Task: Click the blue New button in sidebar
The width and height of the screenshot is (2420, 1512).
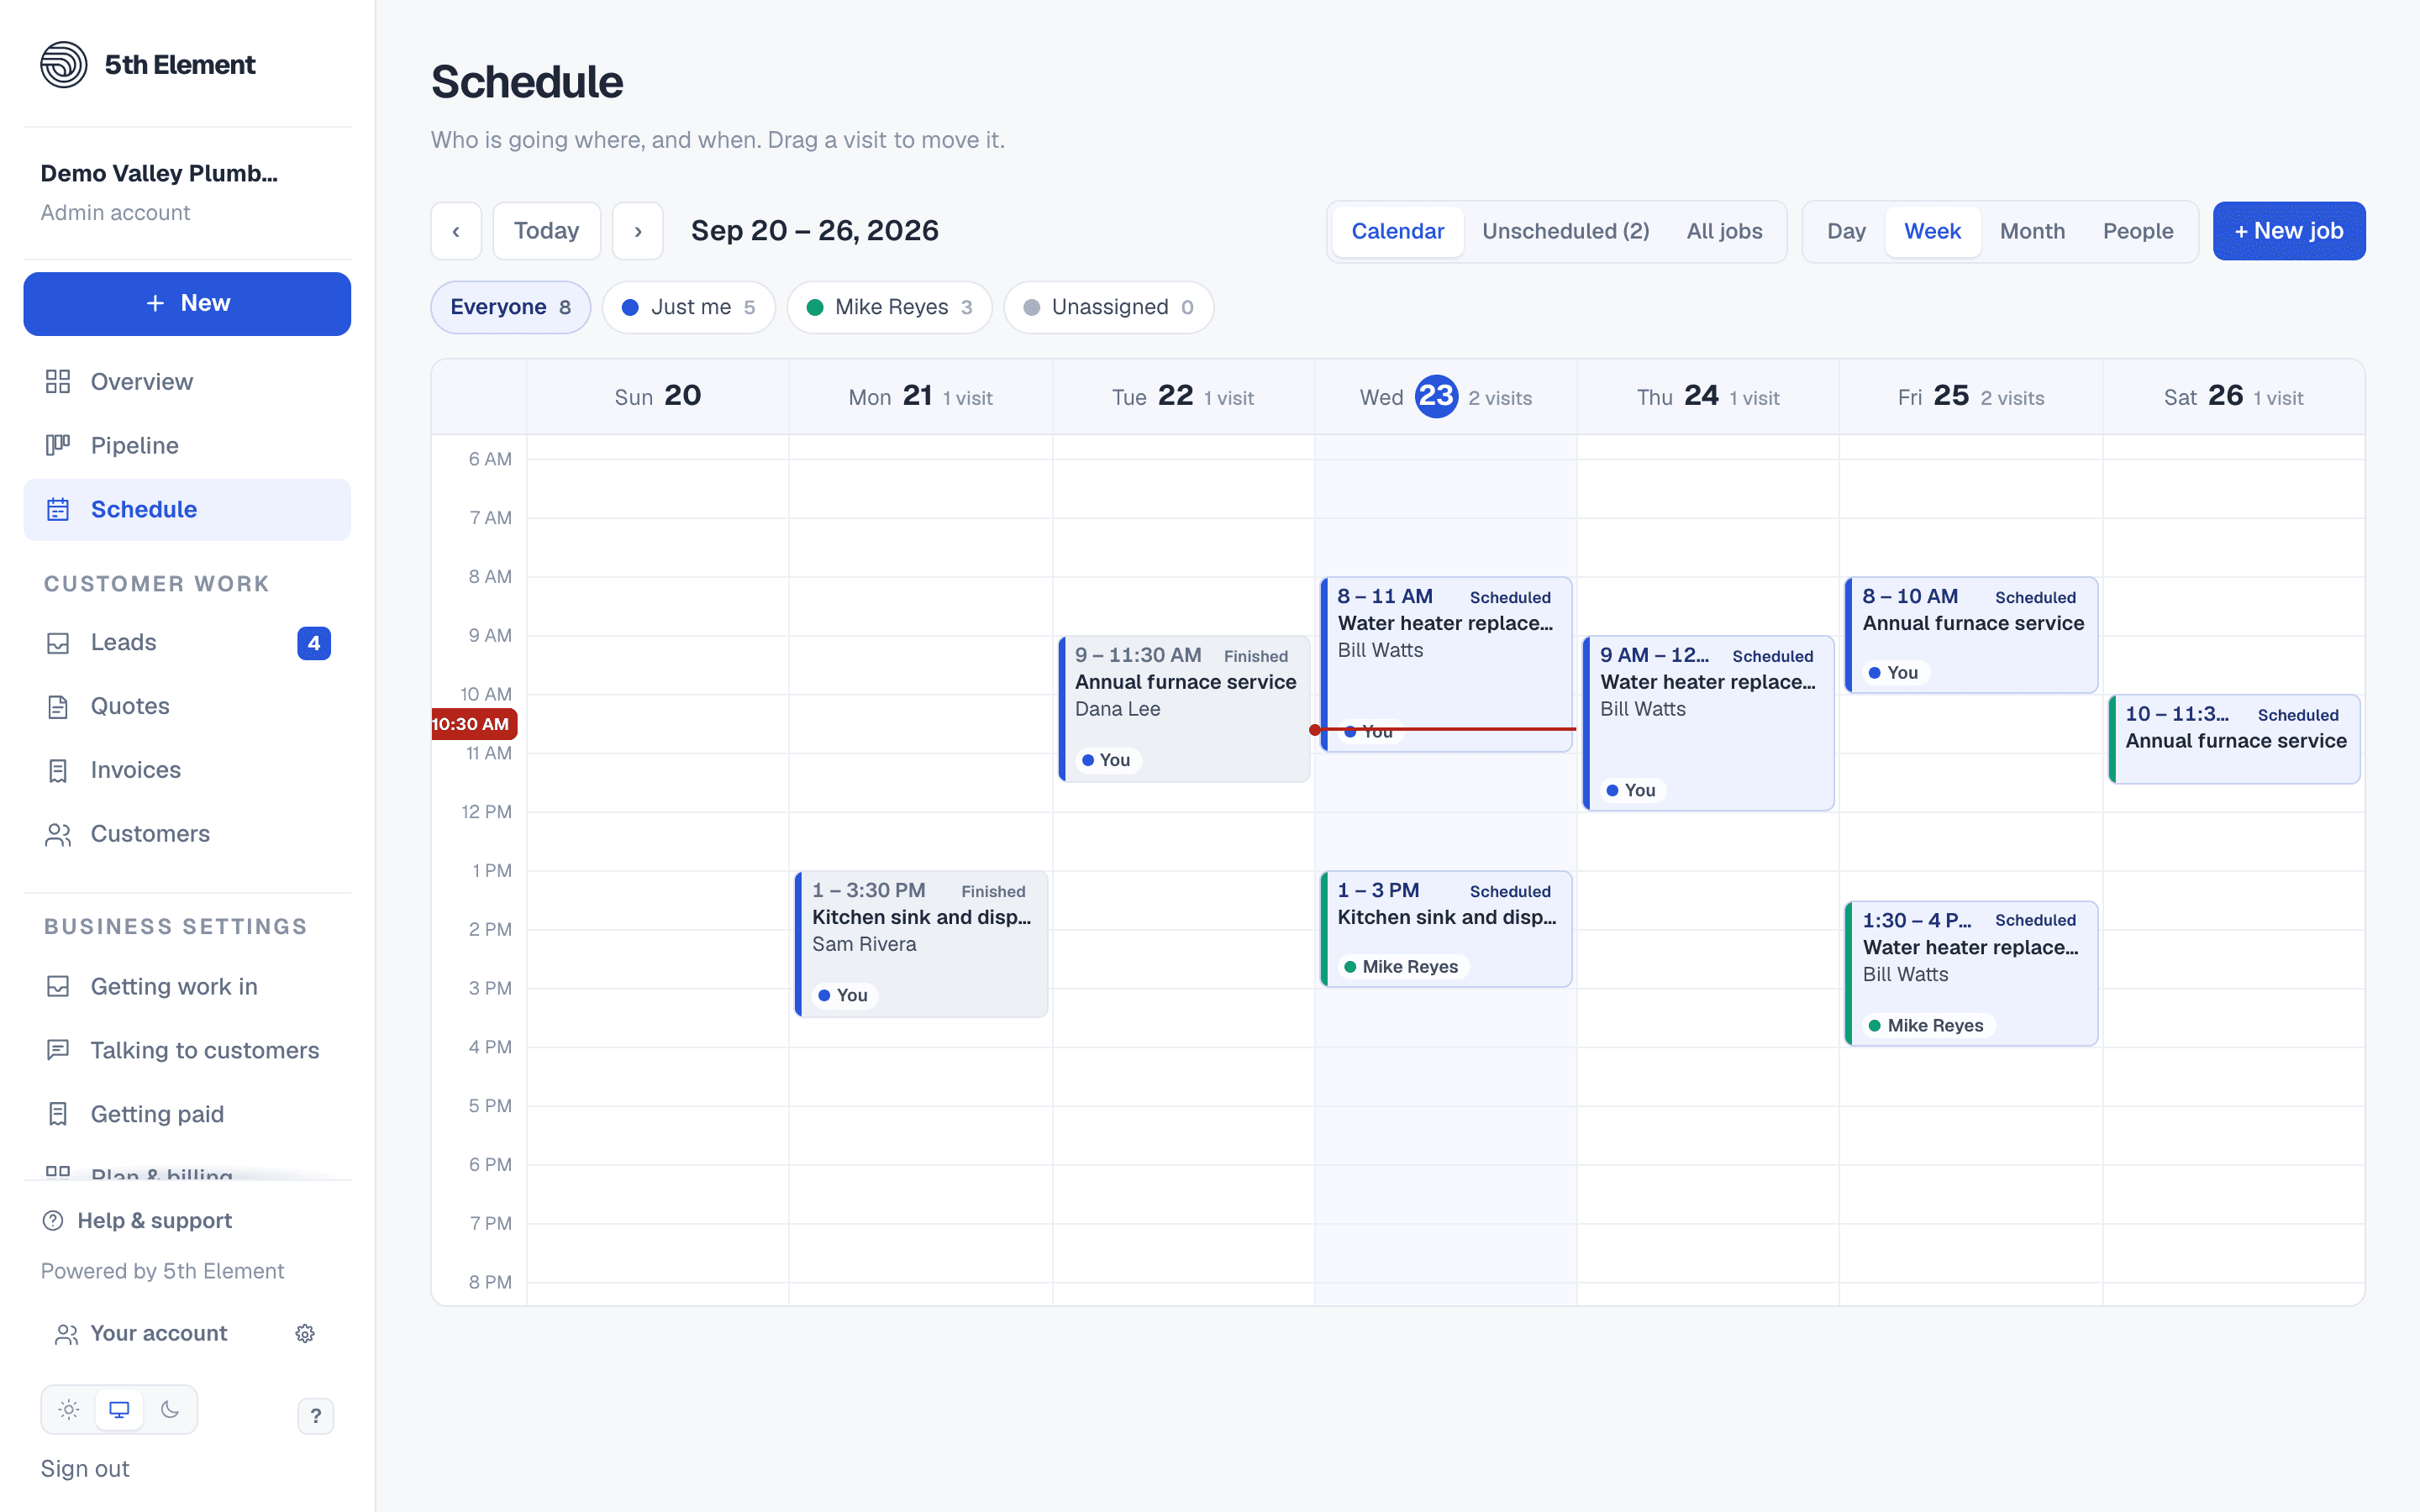Action: [x=187, y=303]
